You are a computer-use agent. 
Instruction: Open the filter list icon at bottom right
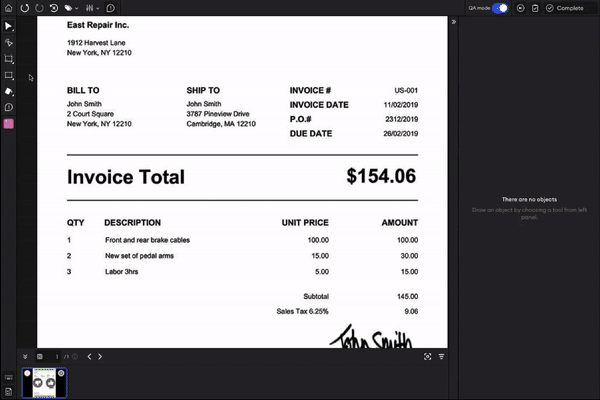coord(441,357)
